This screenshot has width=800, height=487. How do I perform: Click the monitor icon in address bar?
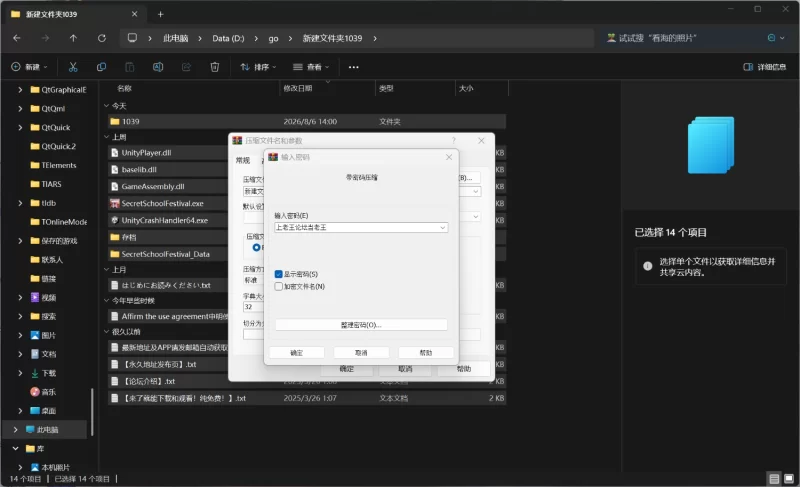[132, 38]
